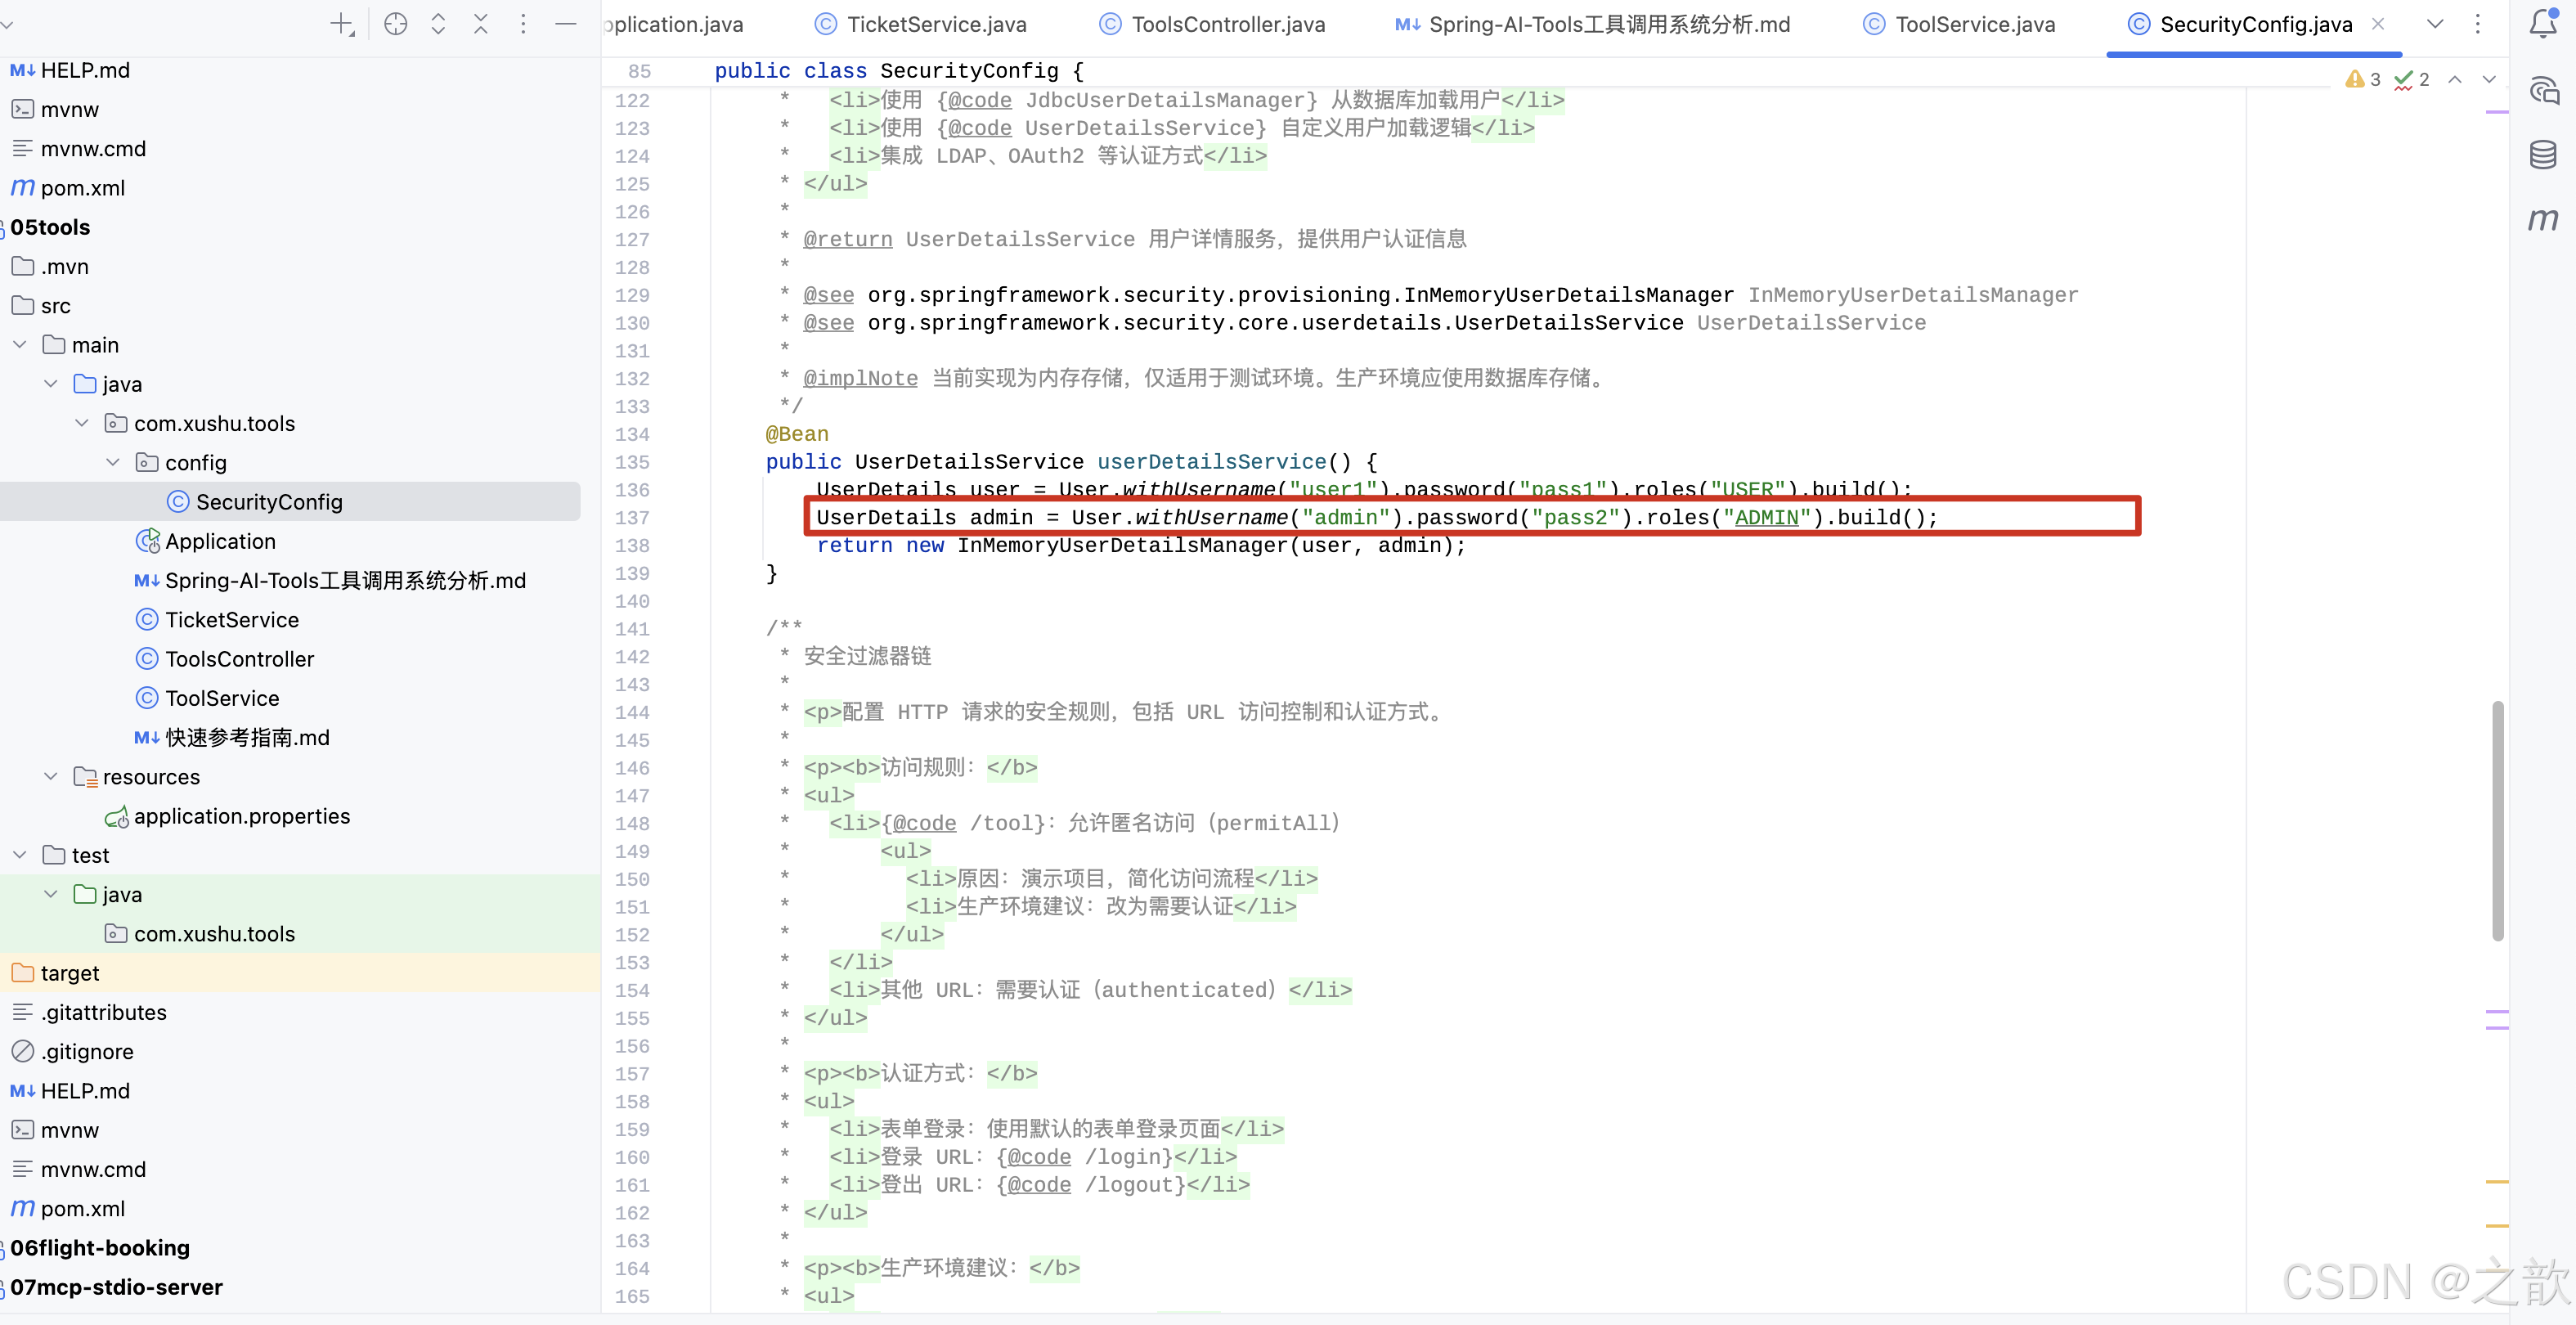Screen dimensions: 2576x1325
Task: Switch to the TicketService.java tab
Action: (x=936, y=24)
